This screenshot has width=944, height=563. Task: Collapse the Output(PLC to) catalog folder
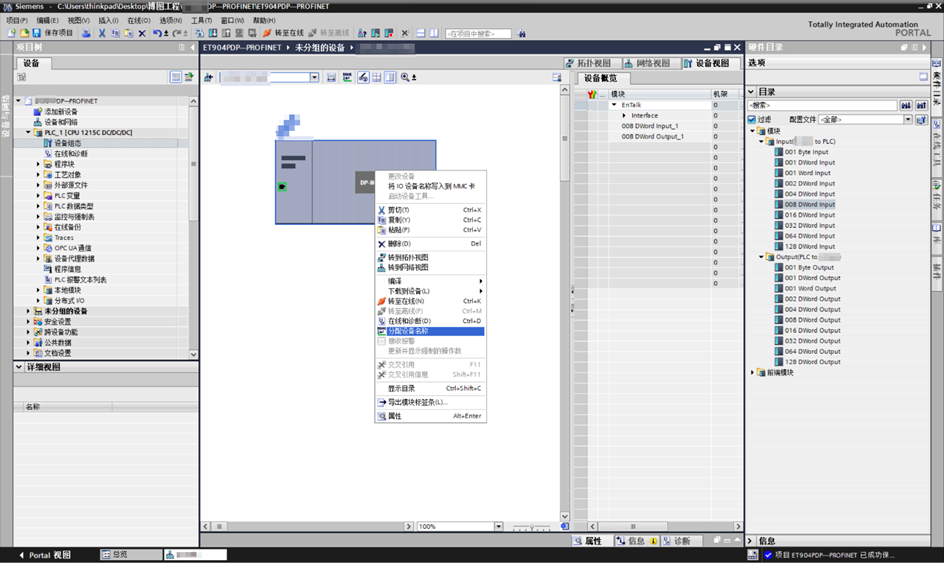pyautogui.click(x=761, y=257)
